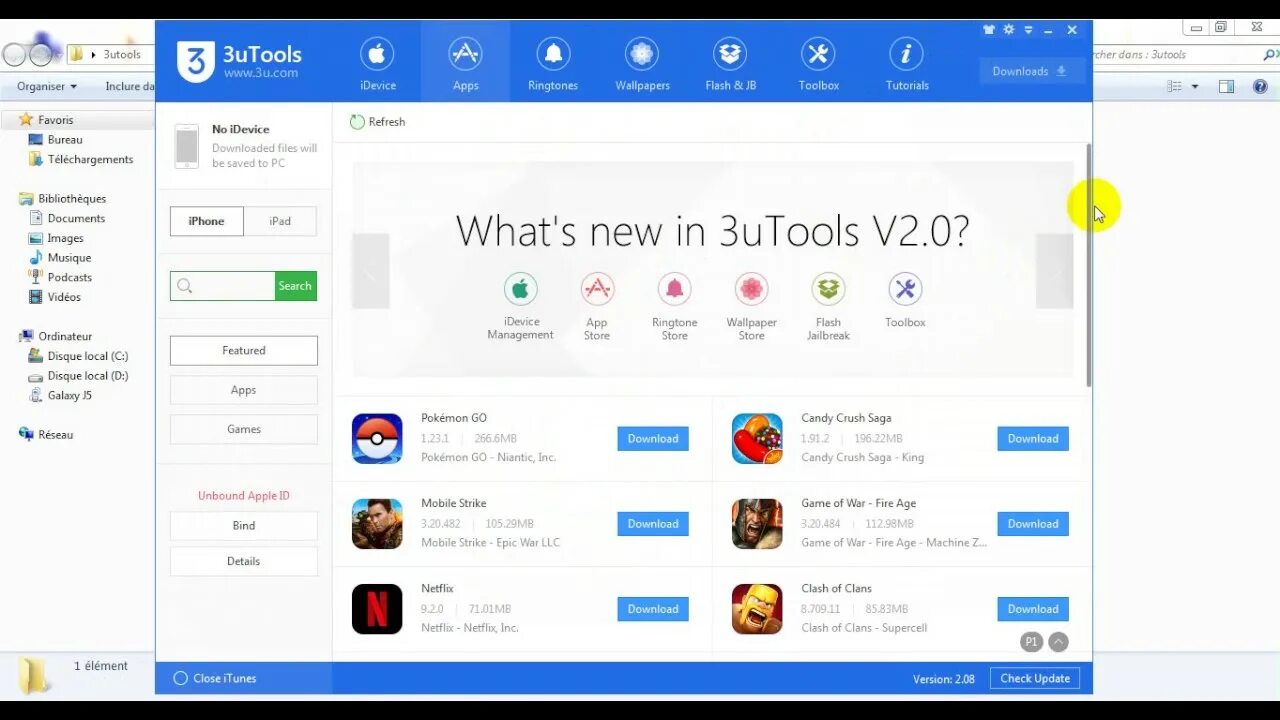Image resolution: width=1280 pixels, height=720 pixels.
Task: Download Clash of Clans
Action: pos(1033,609)
